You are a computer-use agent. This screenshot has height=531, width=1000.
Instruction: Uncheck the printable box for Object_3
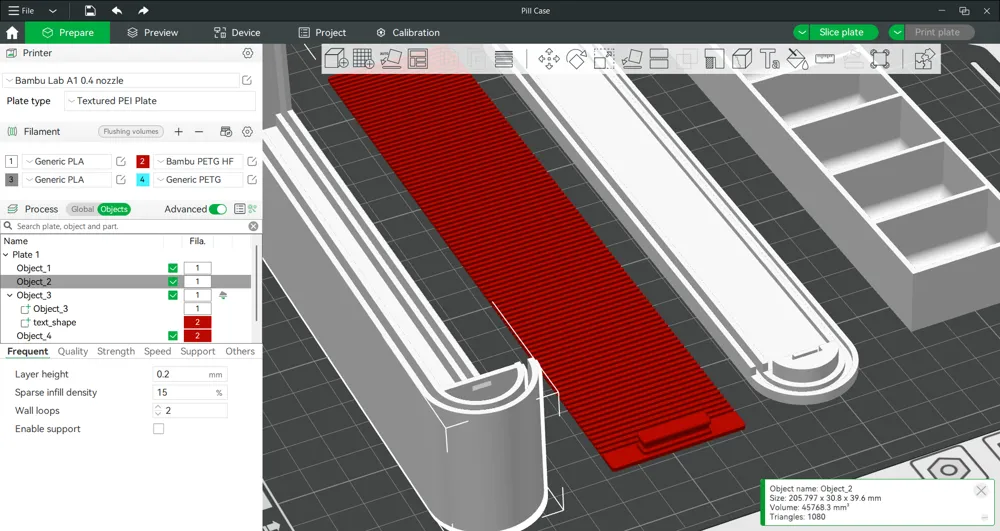[173, 295]
